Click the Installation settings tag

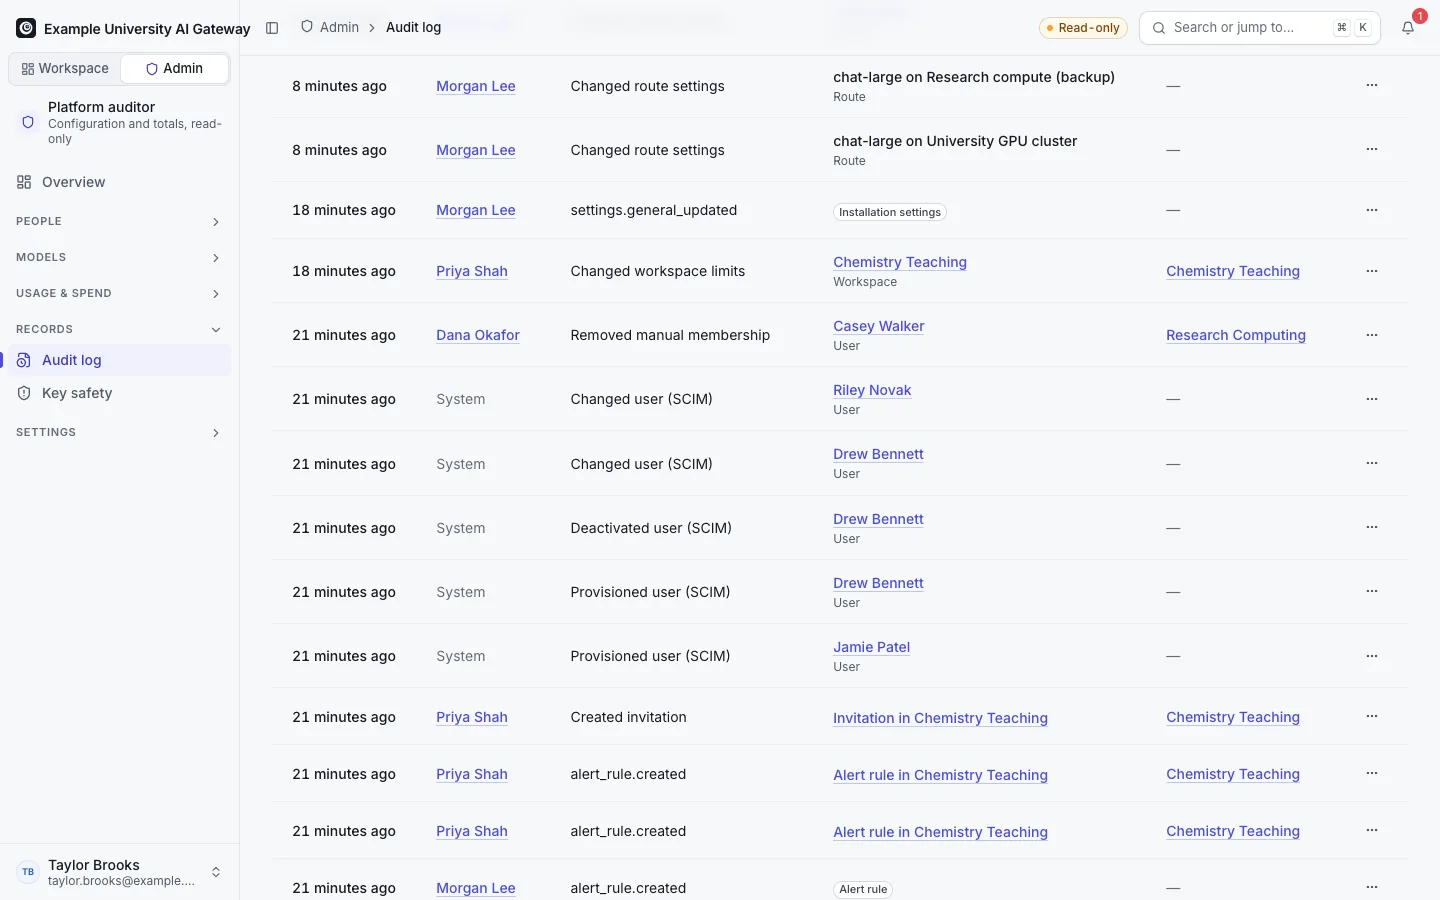click(x=890, y=212)
